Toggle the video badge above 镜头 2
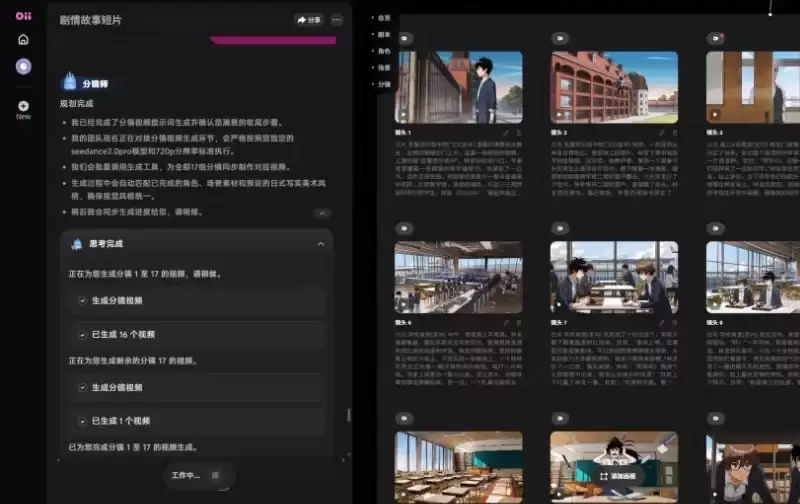The image size is (800, 504). click(x=560, y=38)
